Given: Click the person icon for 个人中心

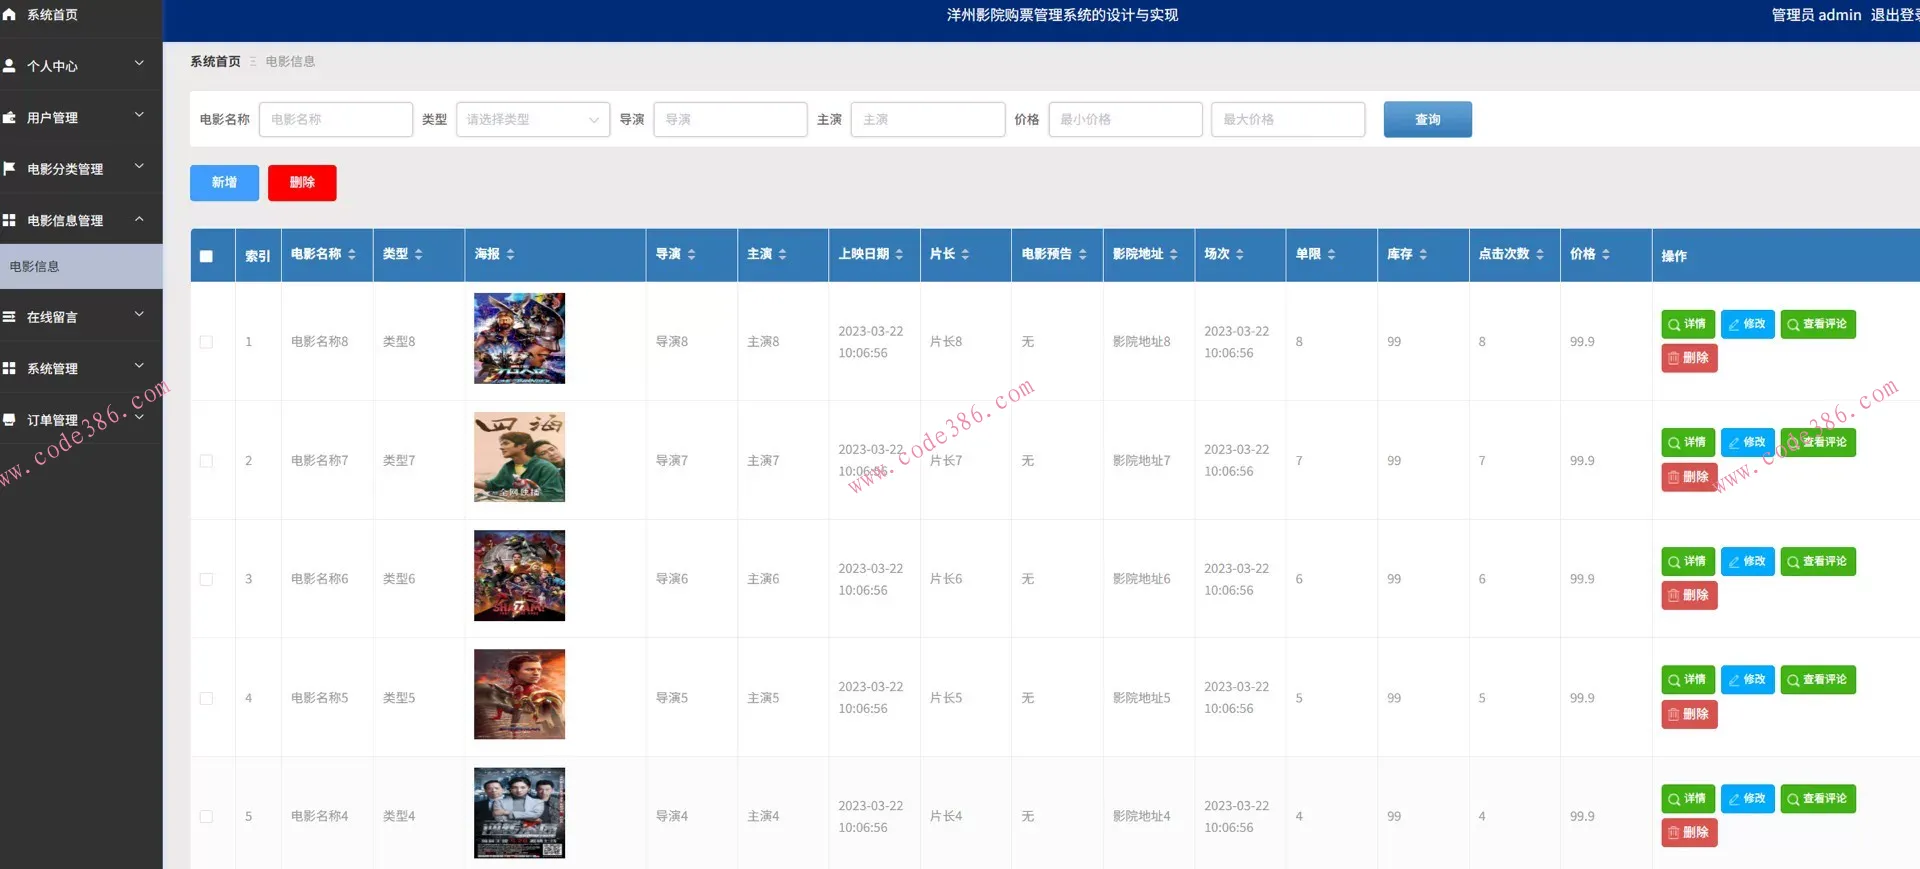Looking at the screenshot, I should [9, 66].
